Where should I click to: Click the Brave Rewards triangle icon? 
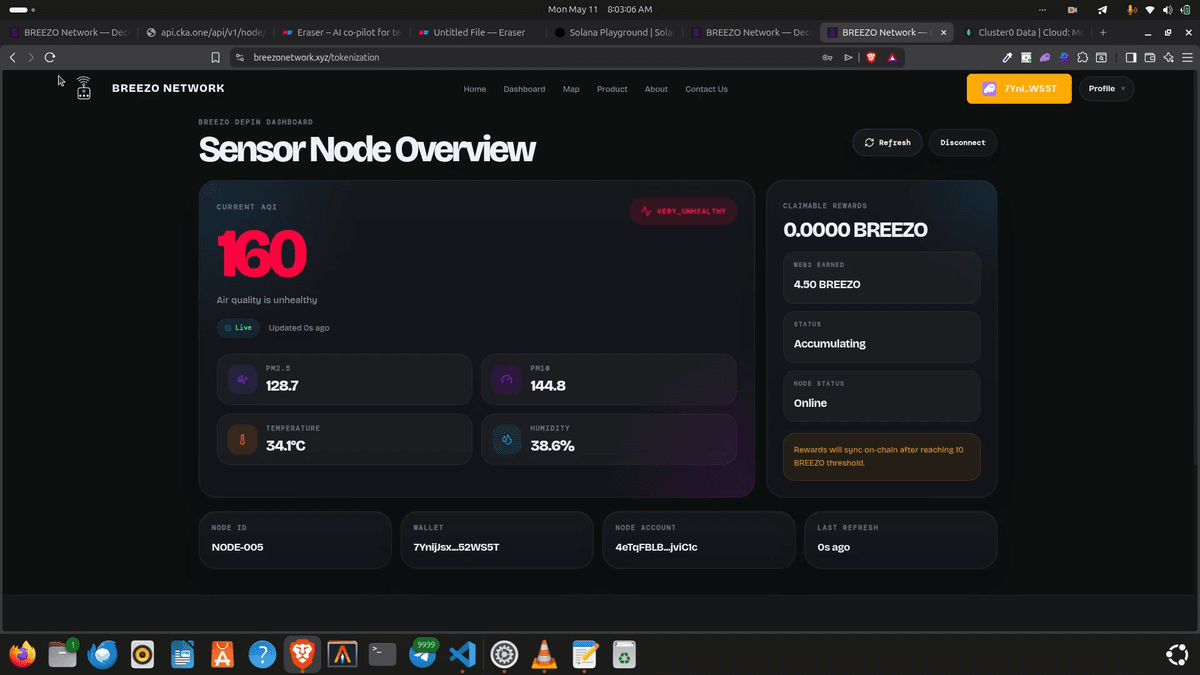click(x=892, y=58)
